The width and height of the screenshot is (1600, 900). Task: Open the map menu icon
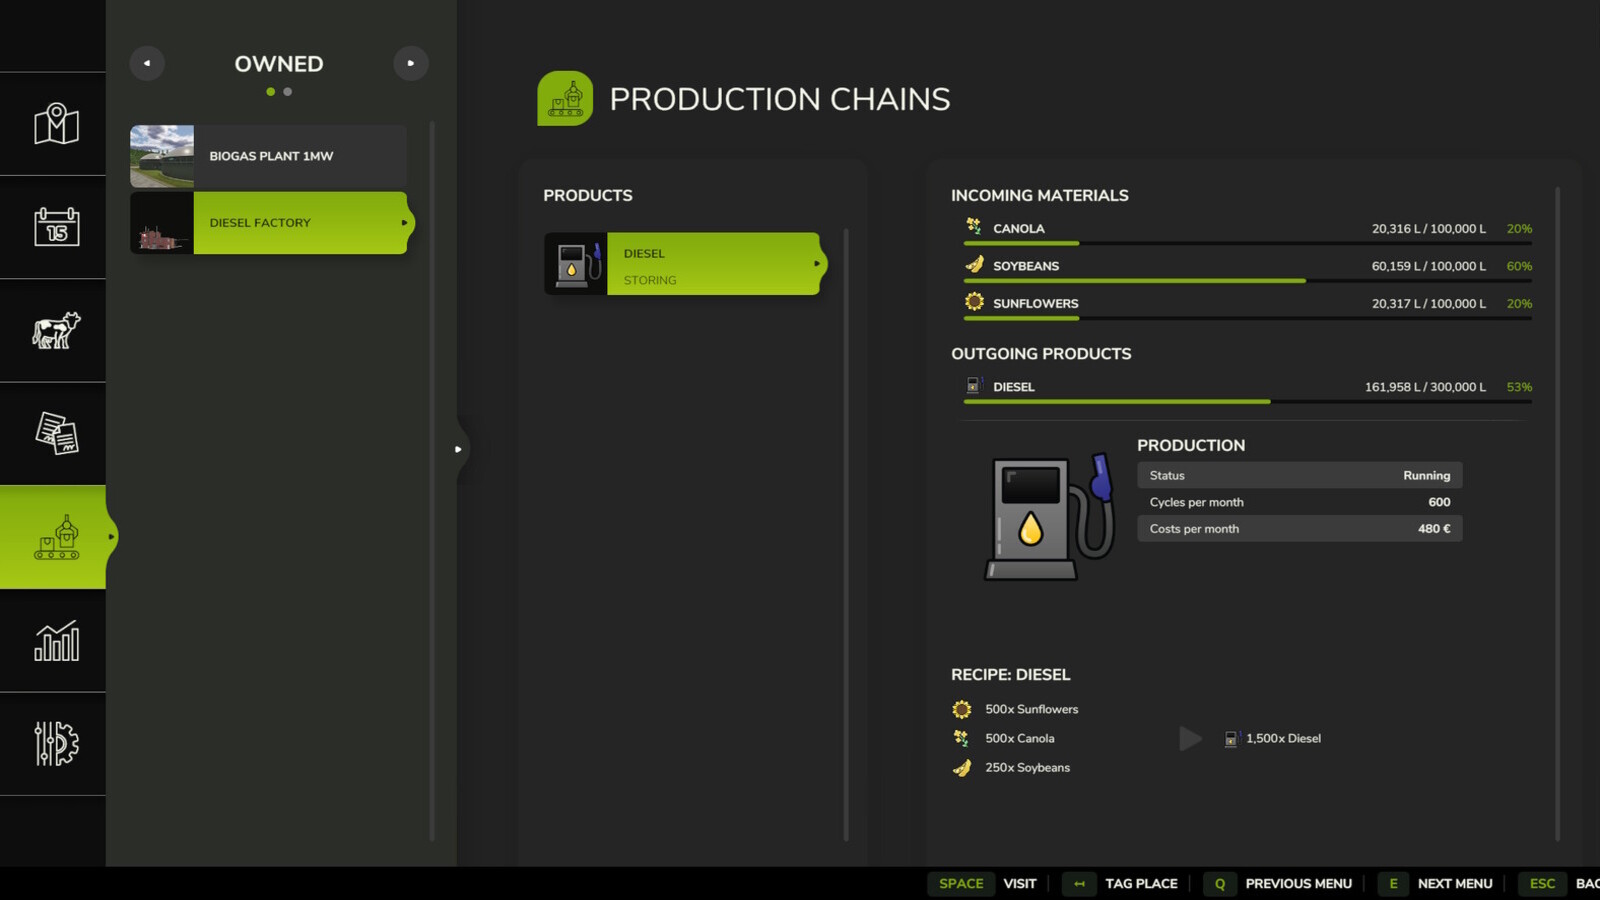coord(54,123)
